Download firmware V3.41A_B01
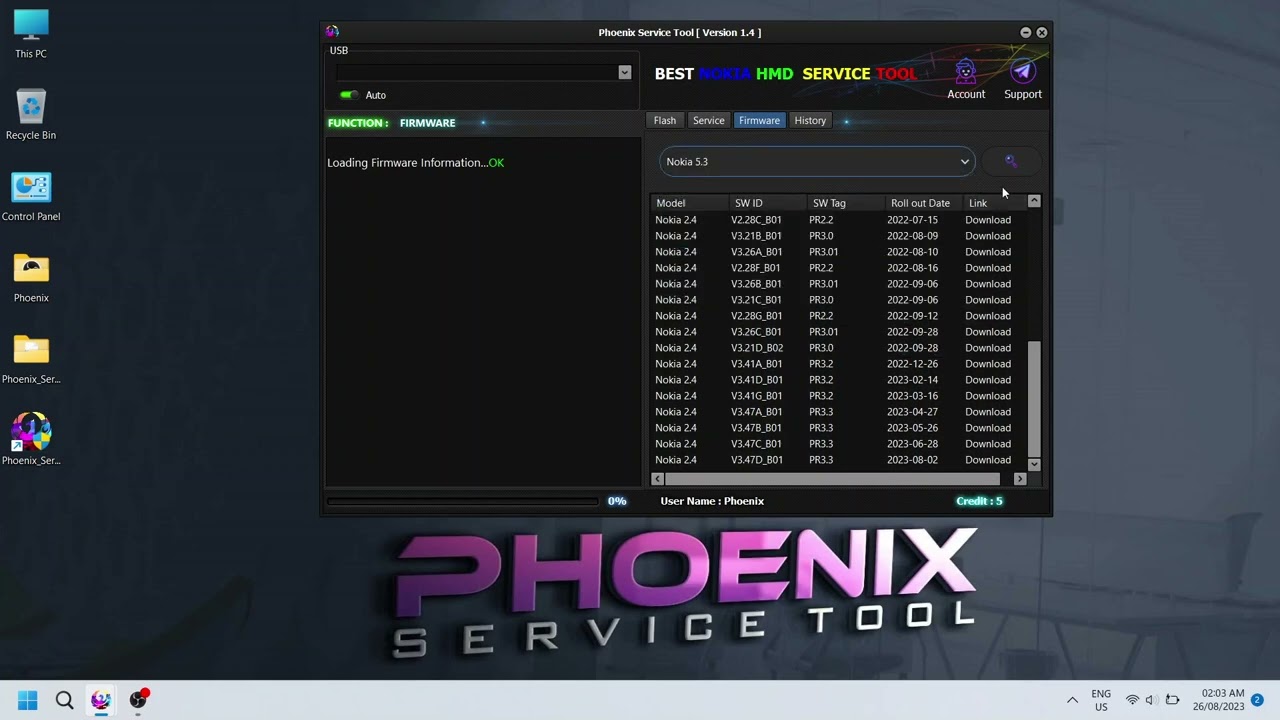The width and height of the screenshot is (1280, 720). click(988, 364)
